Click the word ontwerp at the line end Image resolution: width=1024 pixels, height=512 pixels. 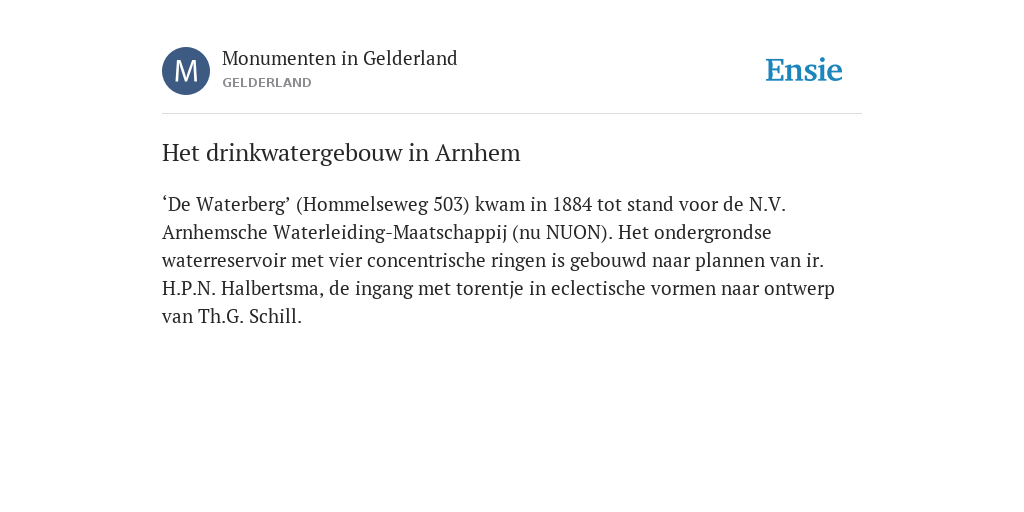tap(799, 289)
